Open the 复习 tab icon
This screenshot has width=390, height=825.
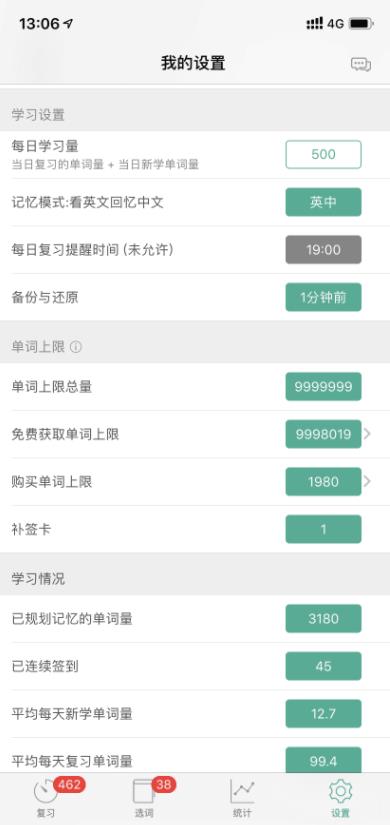[45, 791]
